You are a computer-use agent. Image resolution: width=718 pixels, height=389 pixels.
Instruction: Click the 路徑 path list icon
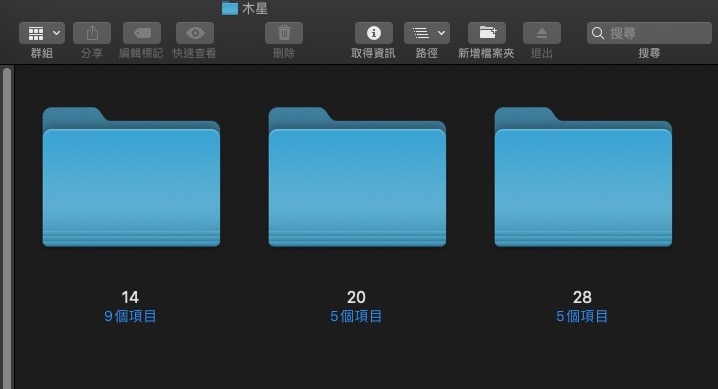point(421,33)
